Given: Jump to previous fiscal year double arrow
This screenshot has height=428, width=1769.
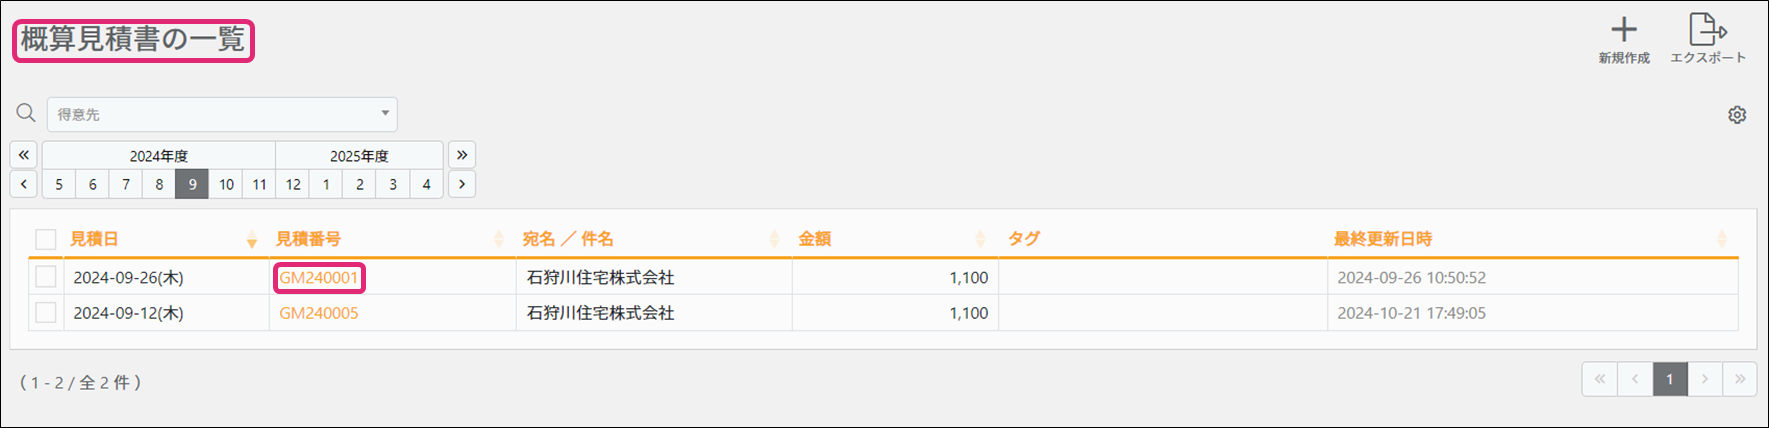Looking at the screenshot, I should (x=24, y=155).
